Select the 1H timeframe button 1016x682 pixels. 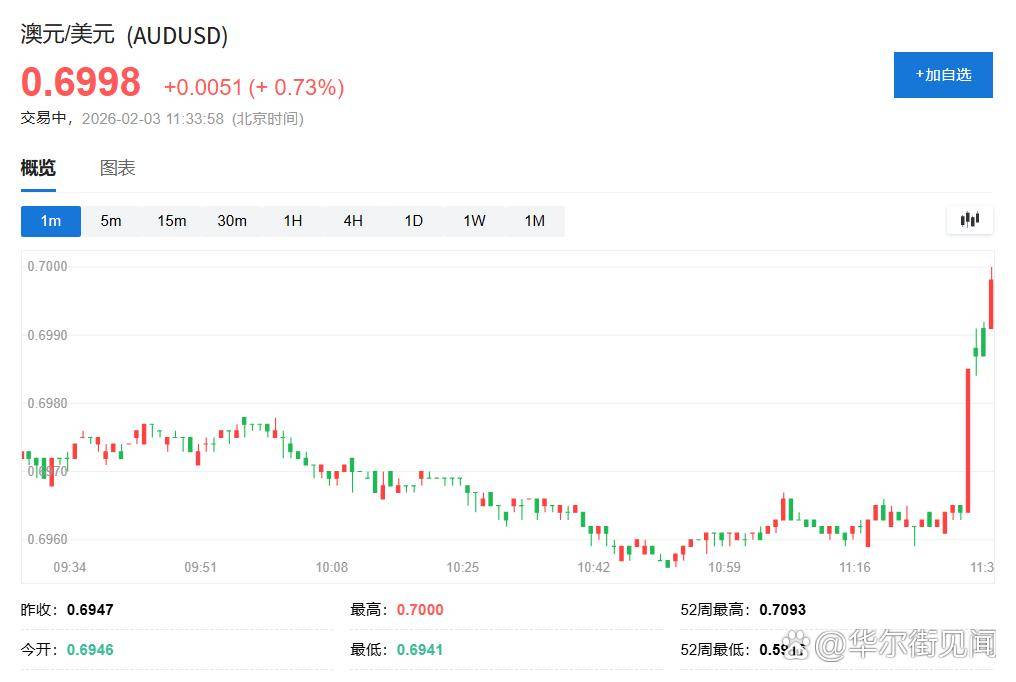(x=292, y=221)
